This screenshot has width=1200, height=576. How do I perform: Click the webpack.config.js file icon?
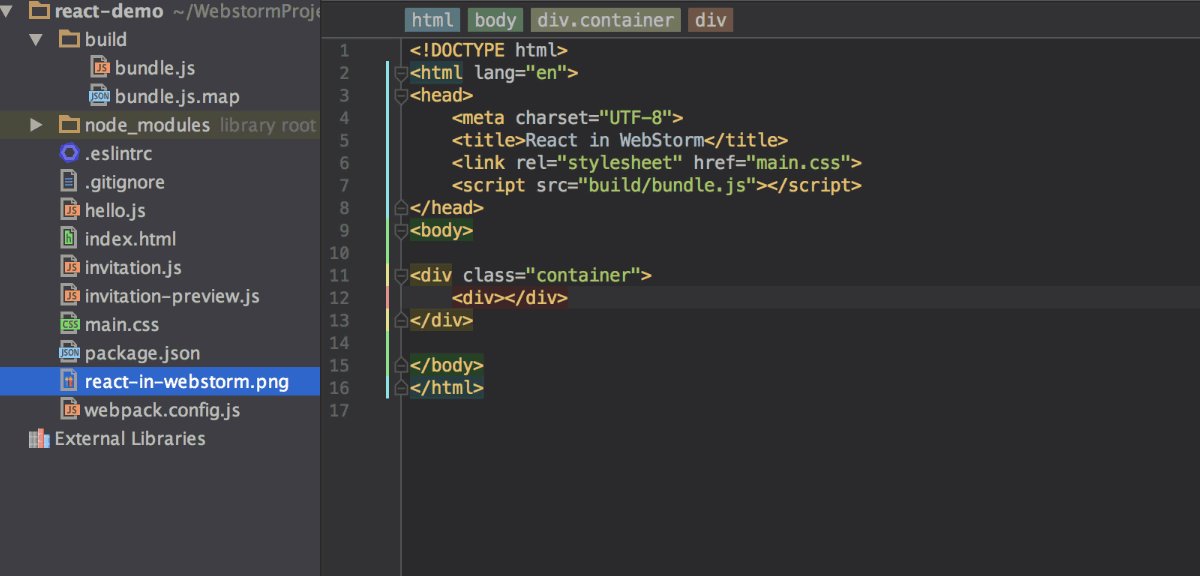coord(69,410)
